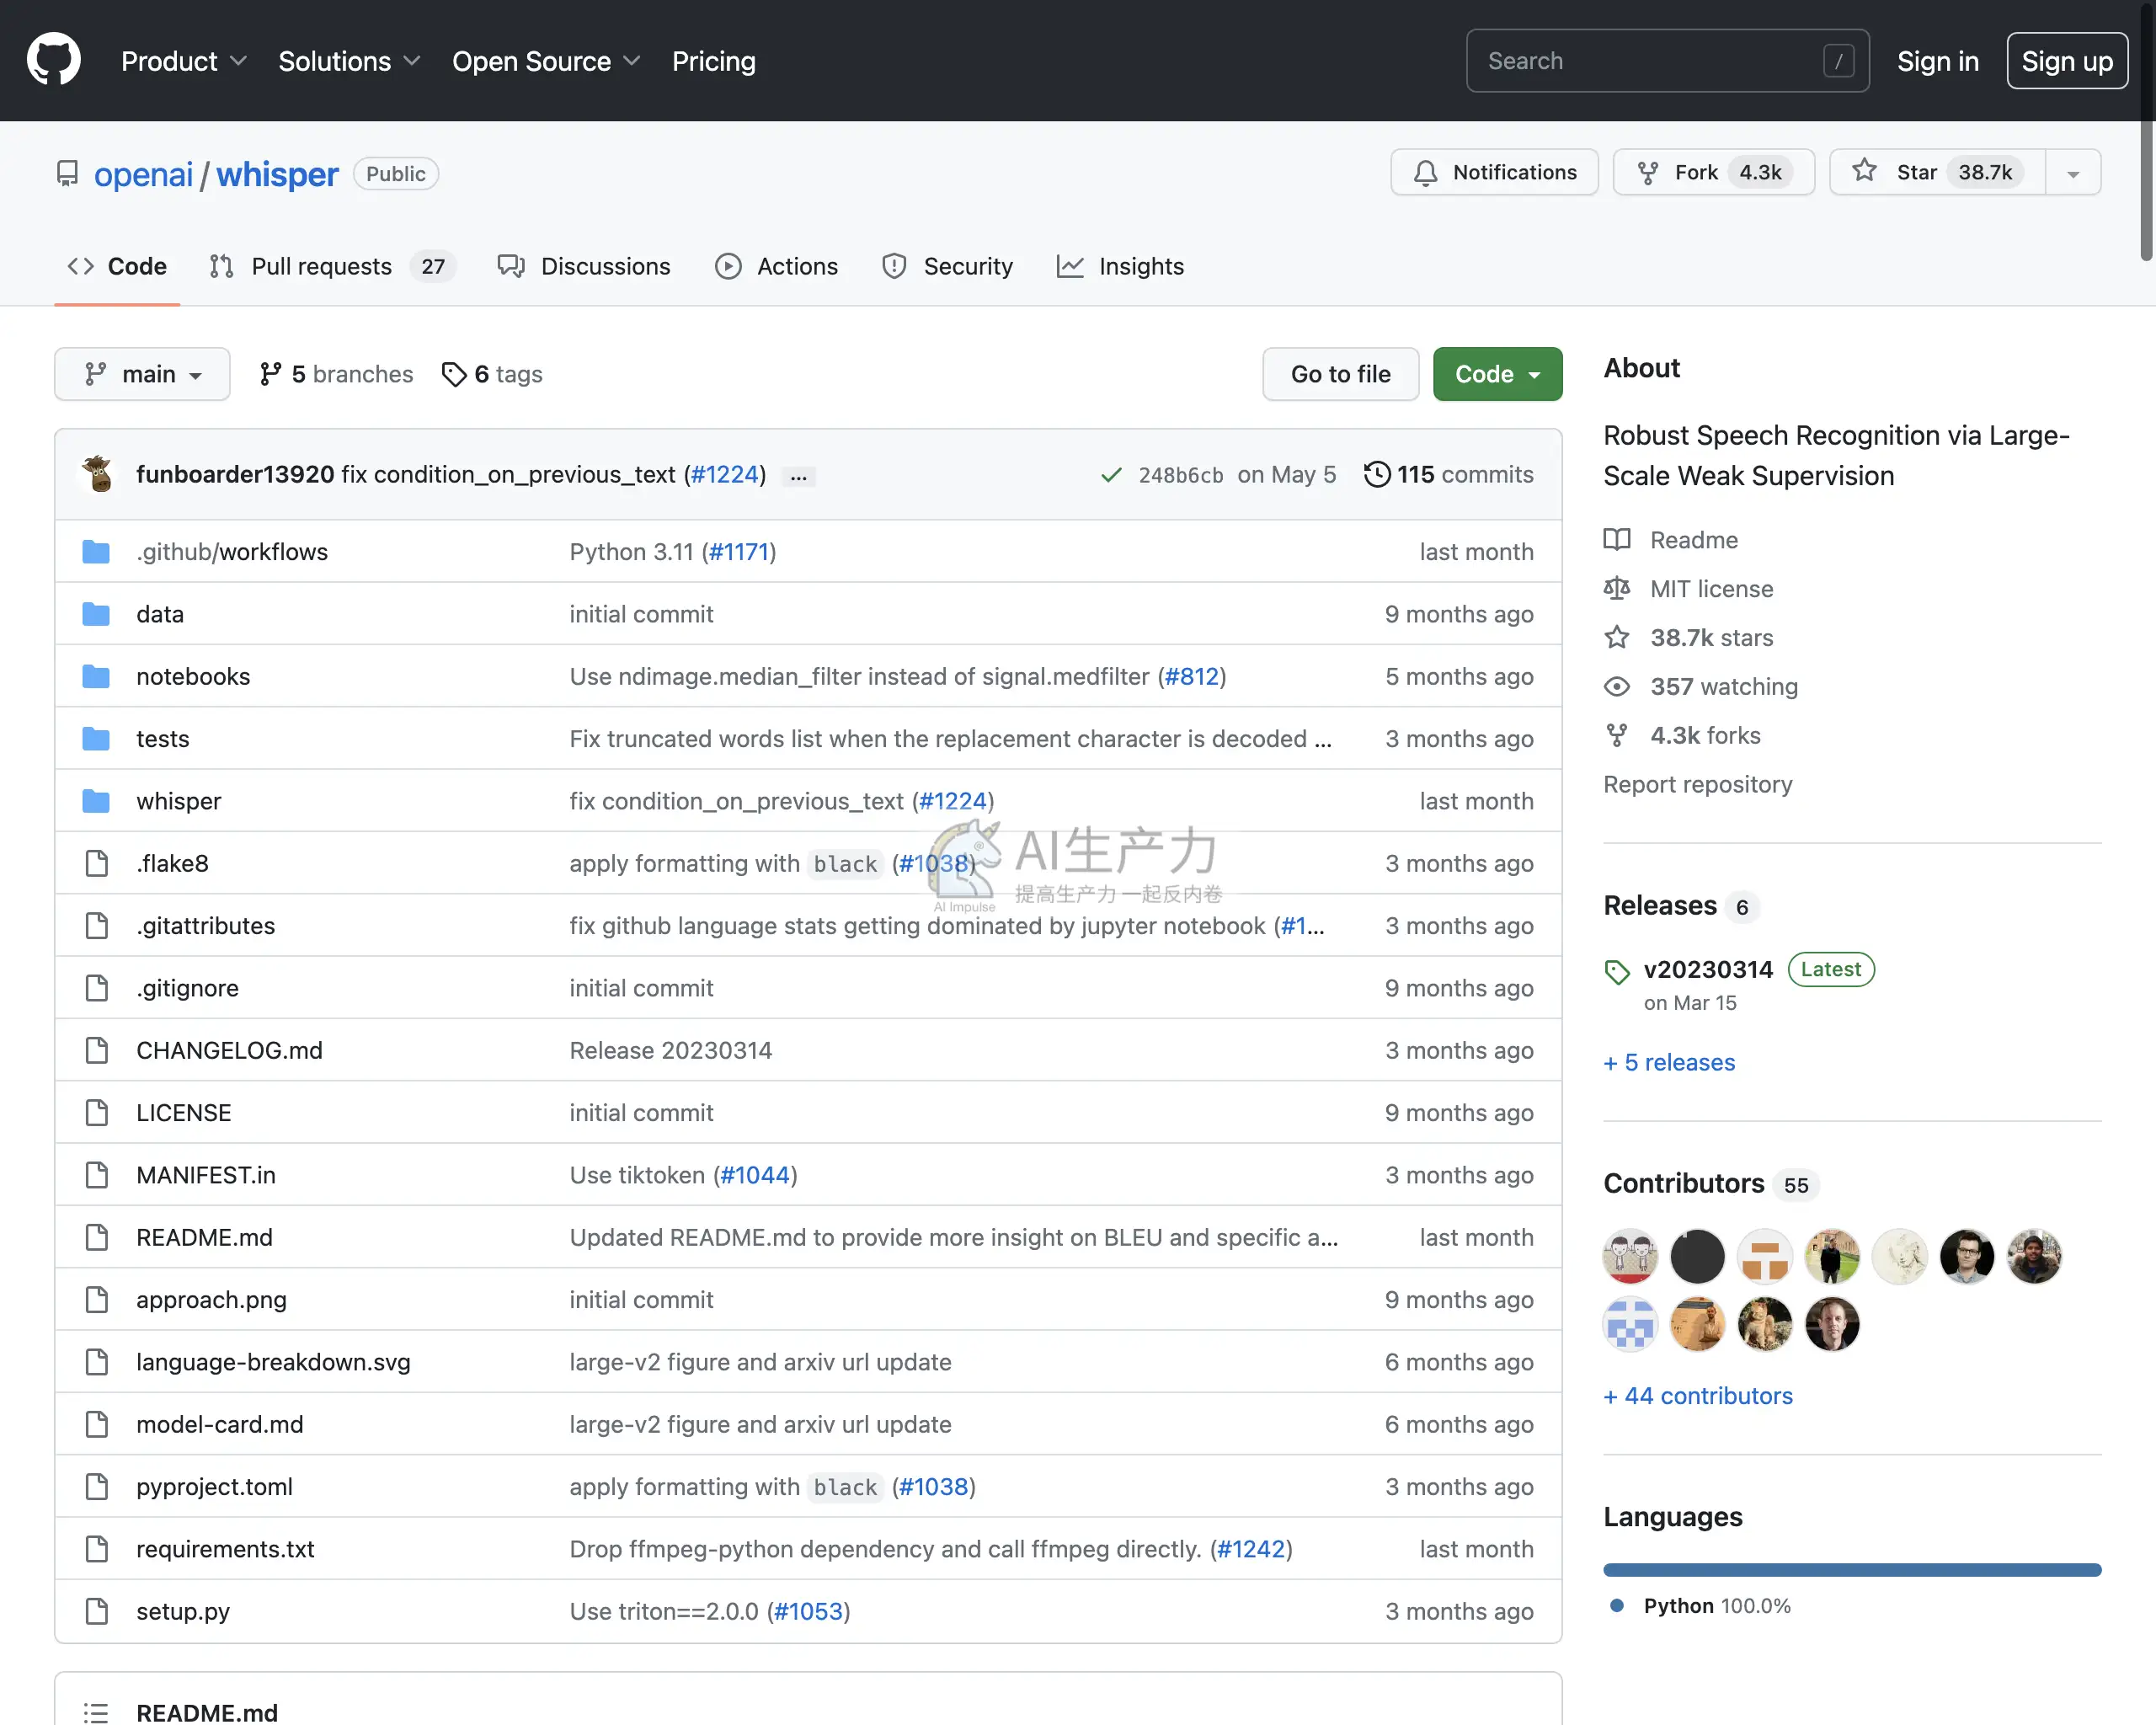Viewport: 2156px width, 1725px height.
Task: Click the whisper folder icon
Action: tap(96, 801)
